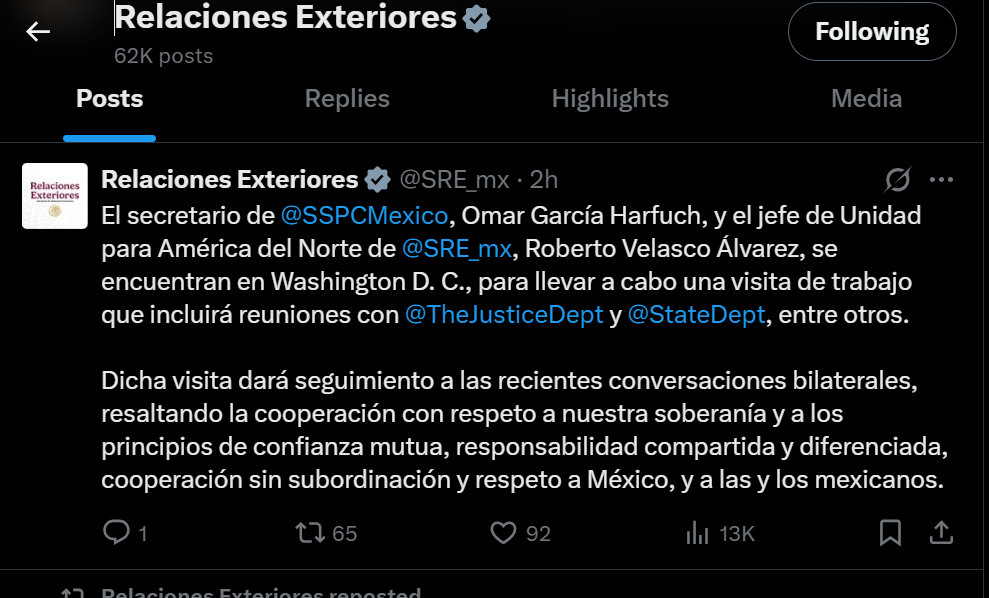
Task: Open the Relaciones Exteriores profile avatar
Action: [x=55, y=196]
